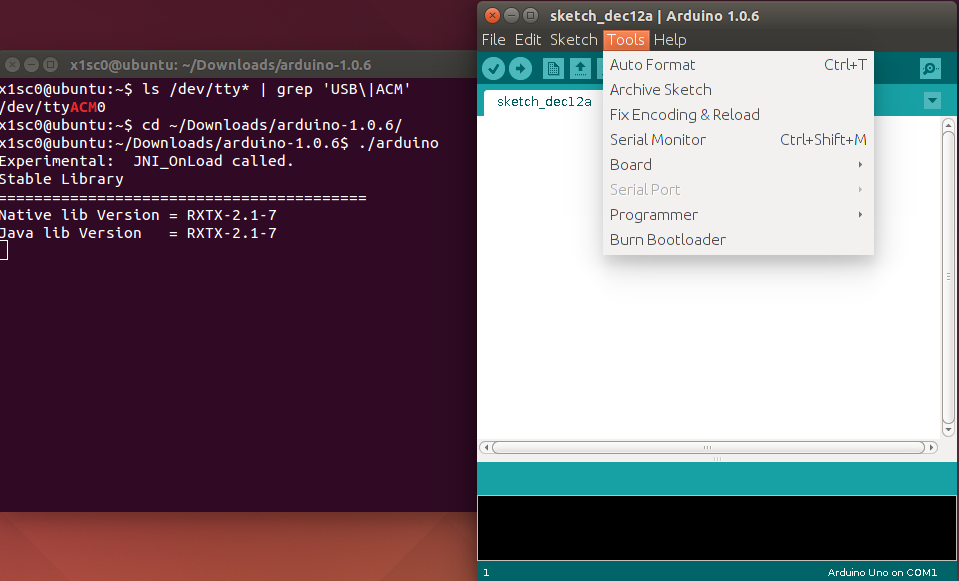The image size is (959, 581).
Task: Open Serial Monitor magnifier icon in toolbar
Action: click(930, 68)
